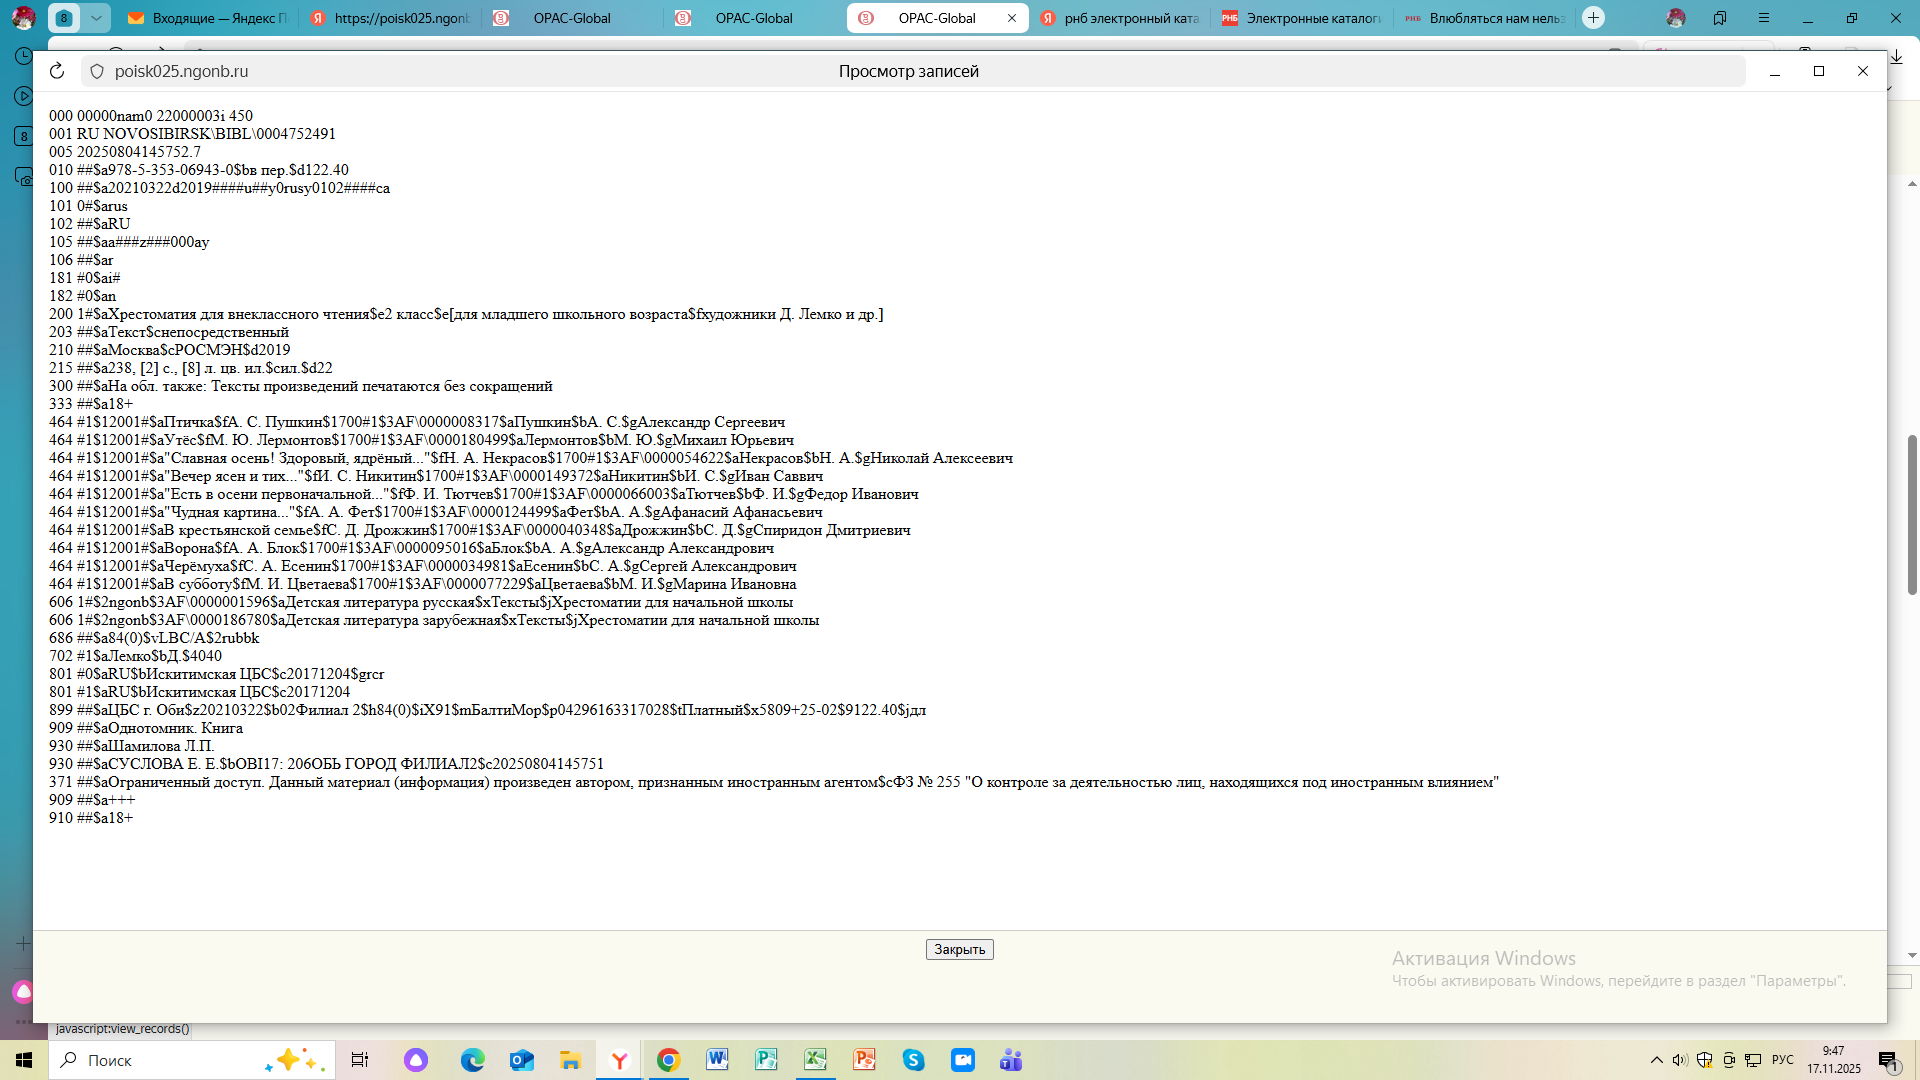Open the browser downloads arrow icon

[x=1897, y=58]
